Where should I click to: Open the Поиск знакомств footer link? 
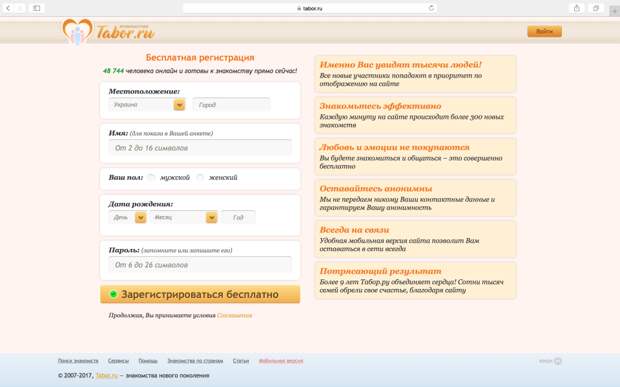78,361
